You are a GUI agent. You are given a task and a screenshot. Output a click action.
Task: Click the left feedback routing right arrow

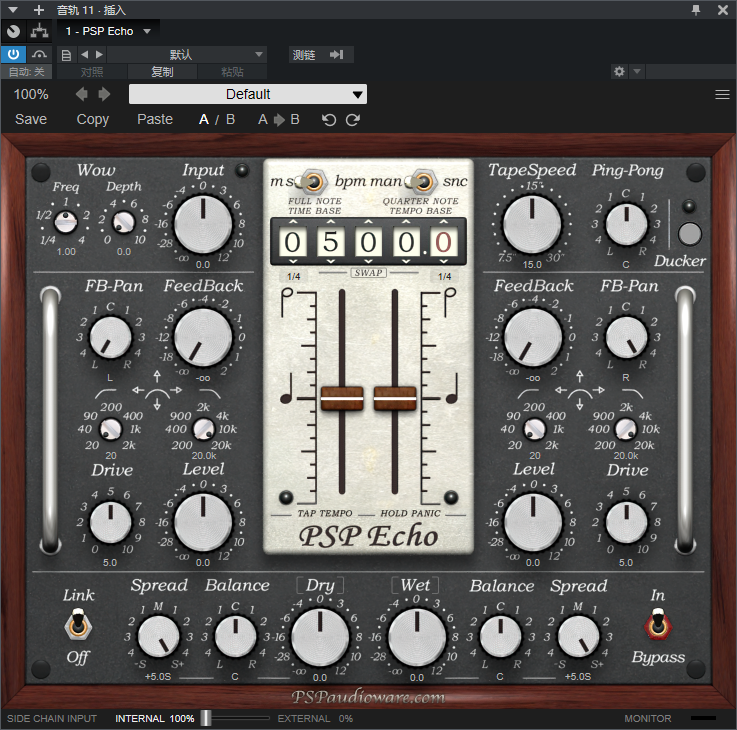(176, 390)
